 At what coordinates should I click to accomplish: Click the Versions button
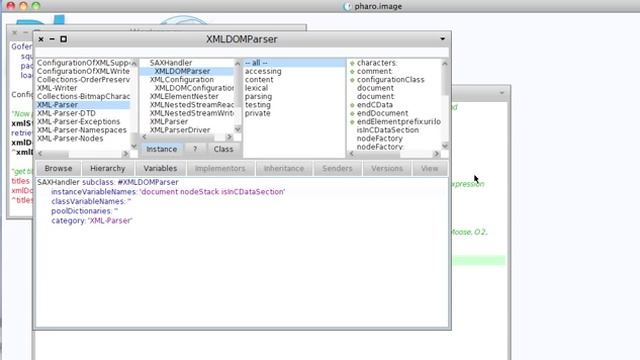pos(387,168)
